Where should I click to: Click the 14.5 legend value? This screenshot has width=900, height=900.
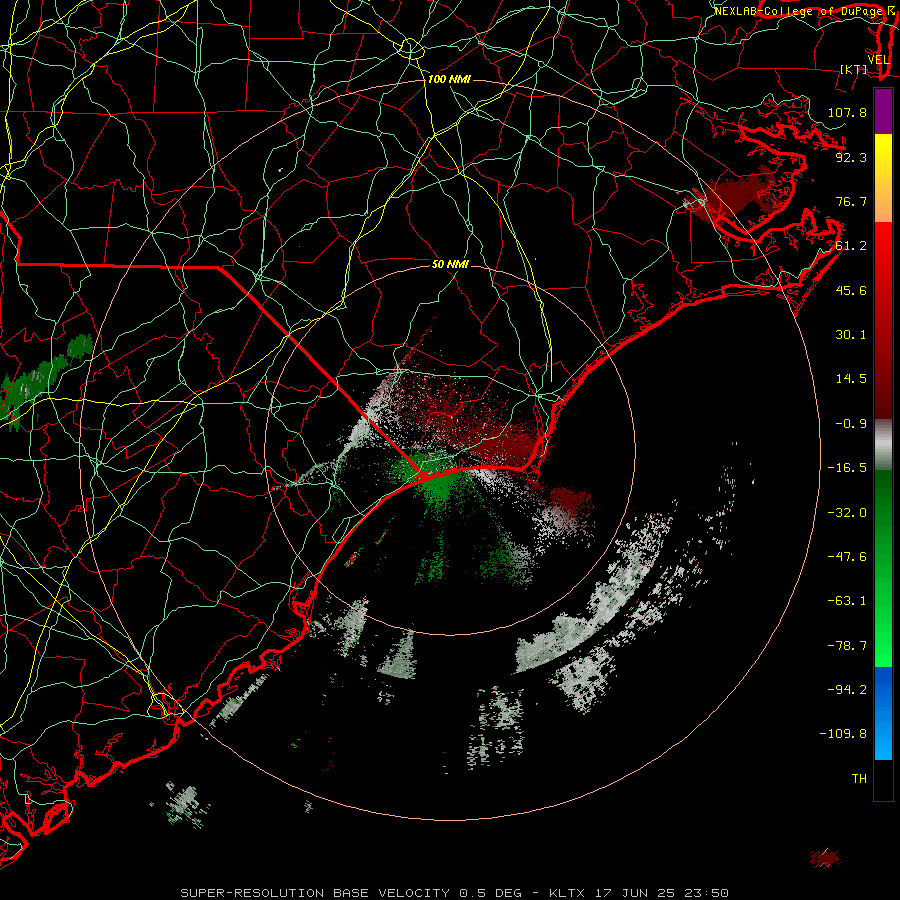851,379
